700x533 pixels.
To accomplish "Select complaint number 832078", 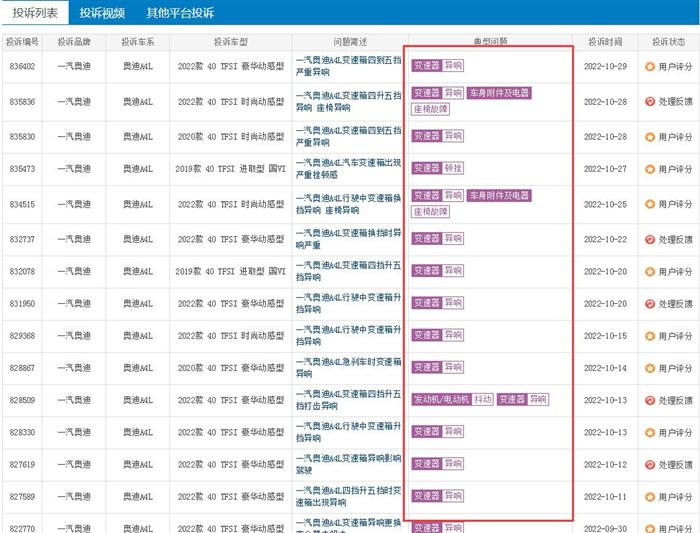I will [x=22, y=272].
